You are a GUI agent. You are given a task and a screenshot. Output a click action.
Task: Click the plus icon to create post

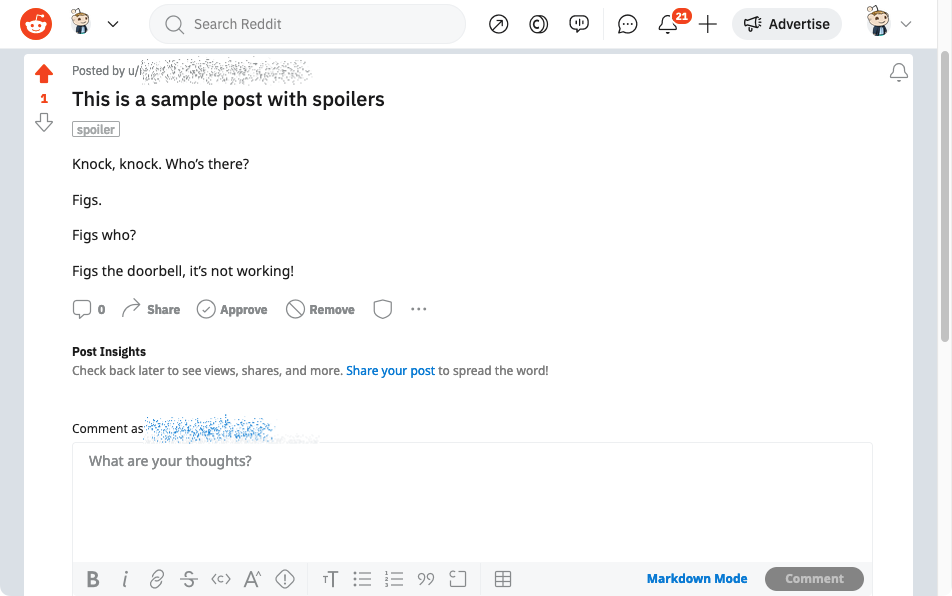(708, 24)
